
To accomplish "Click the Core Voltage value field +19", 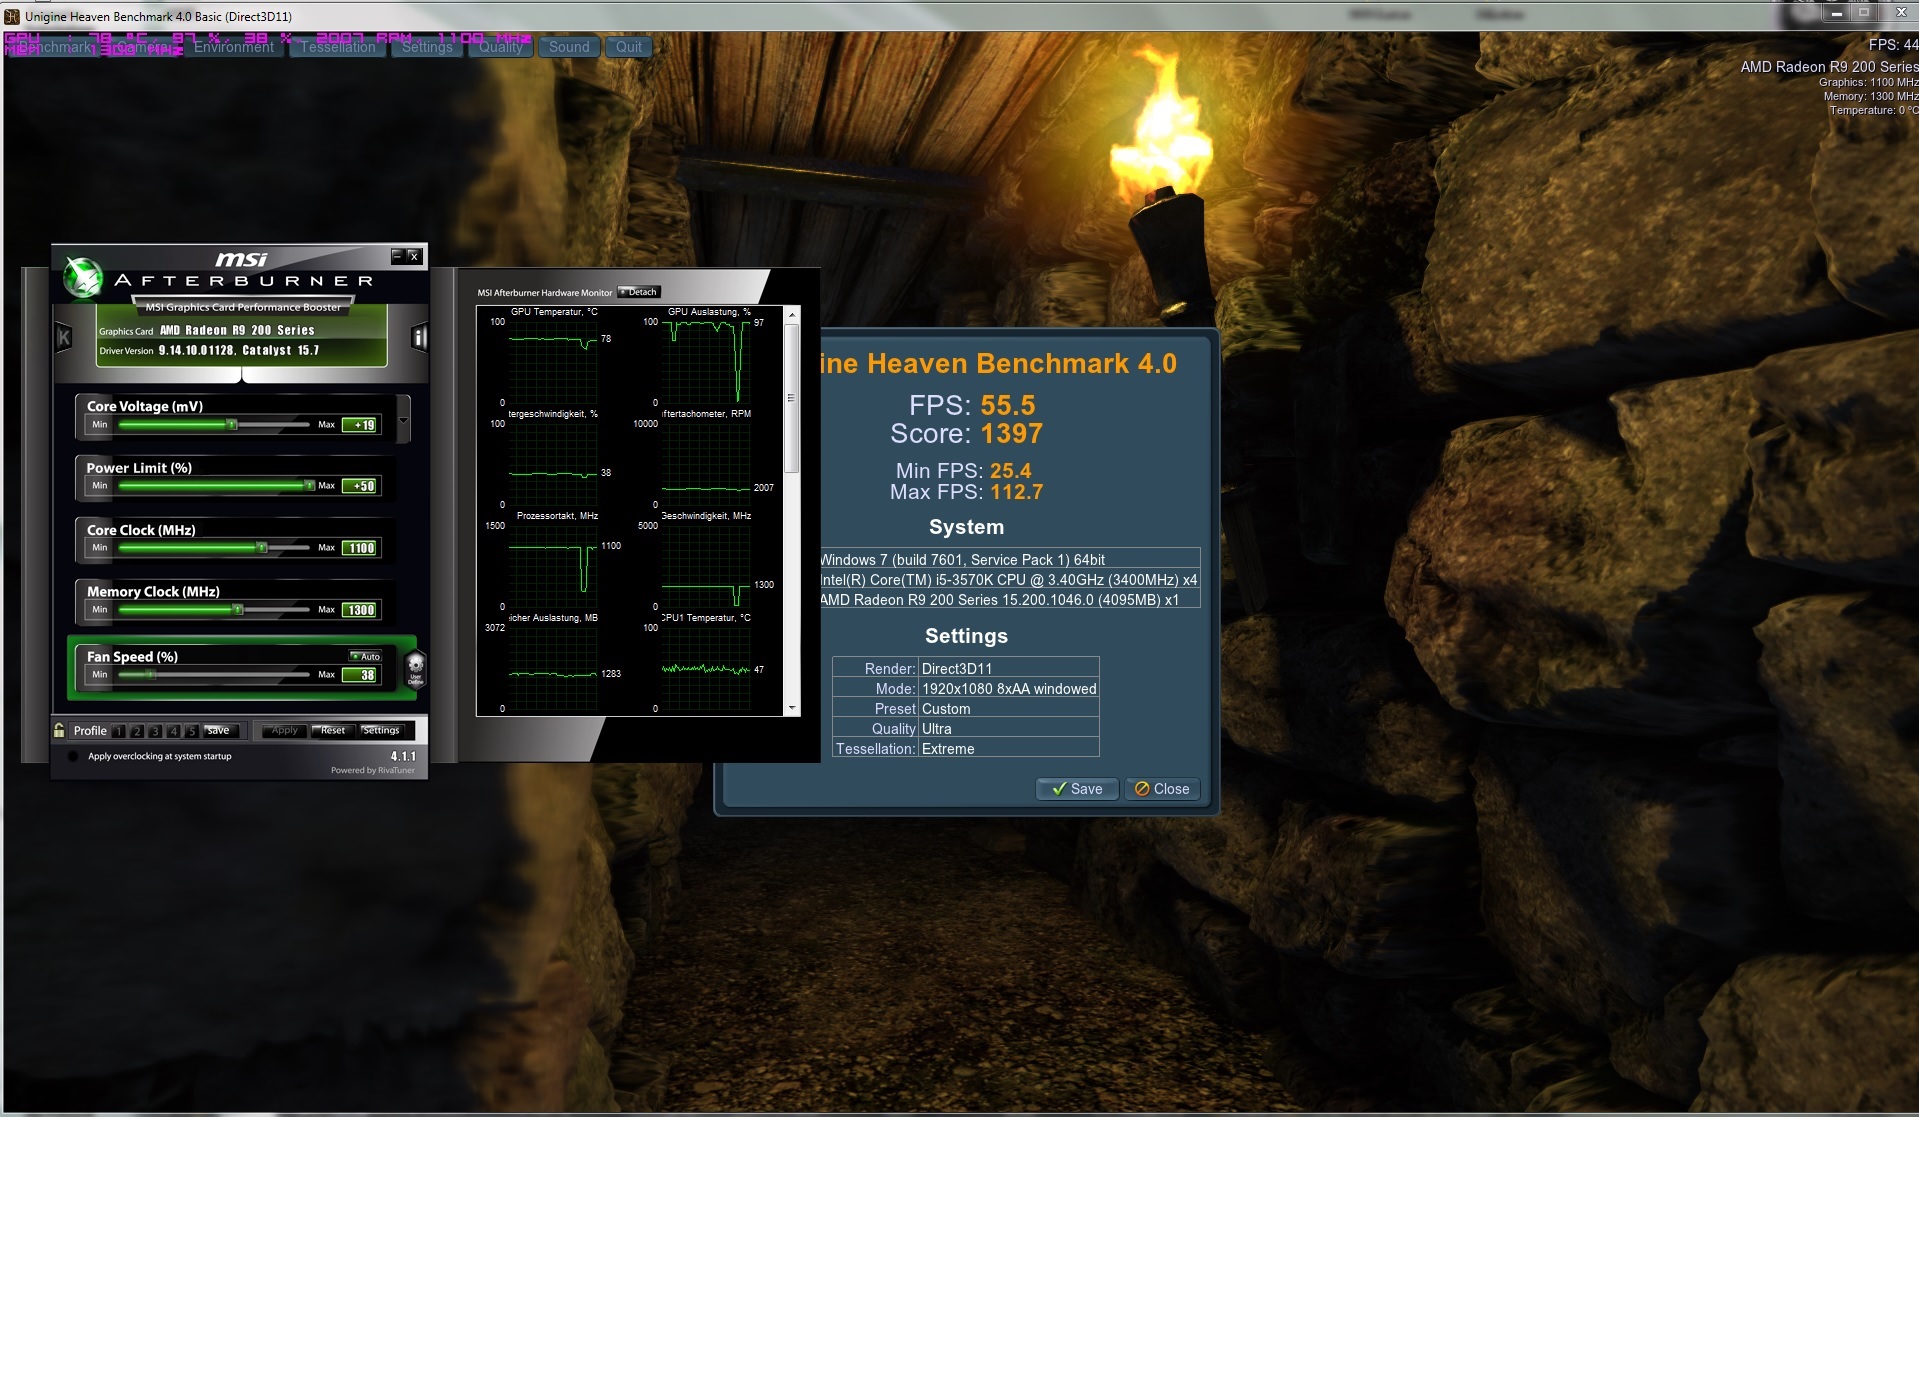I will click(360, 425).
